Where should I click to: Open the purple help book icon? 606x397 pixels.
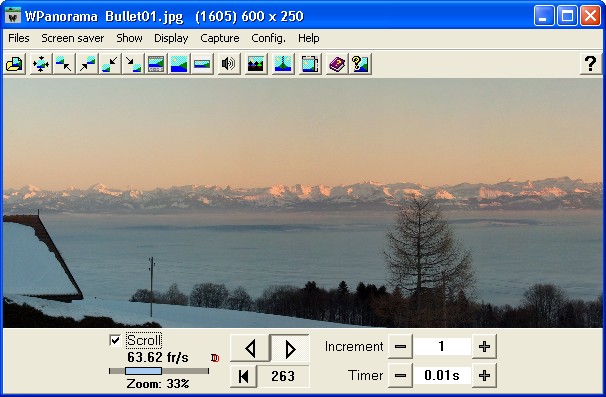pyautogui.click(x=337, y=63)
